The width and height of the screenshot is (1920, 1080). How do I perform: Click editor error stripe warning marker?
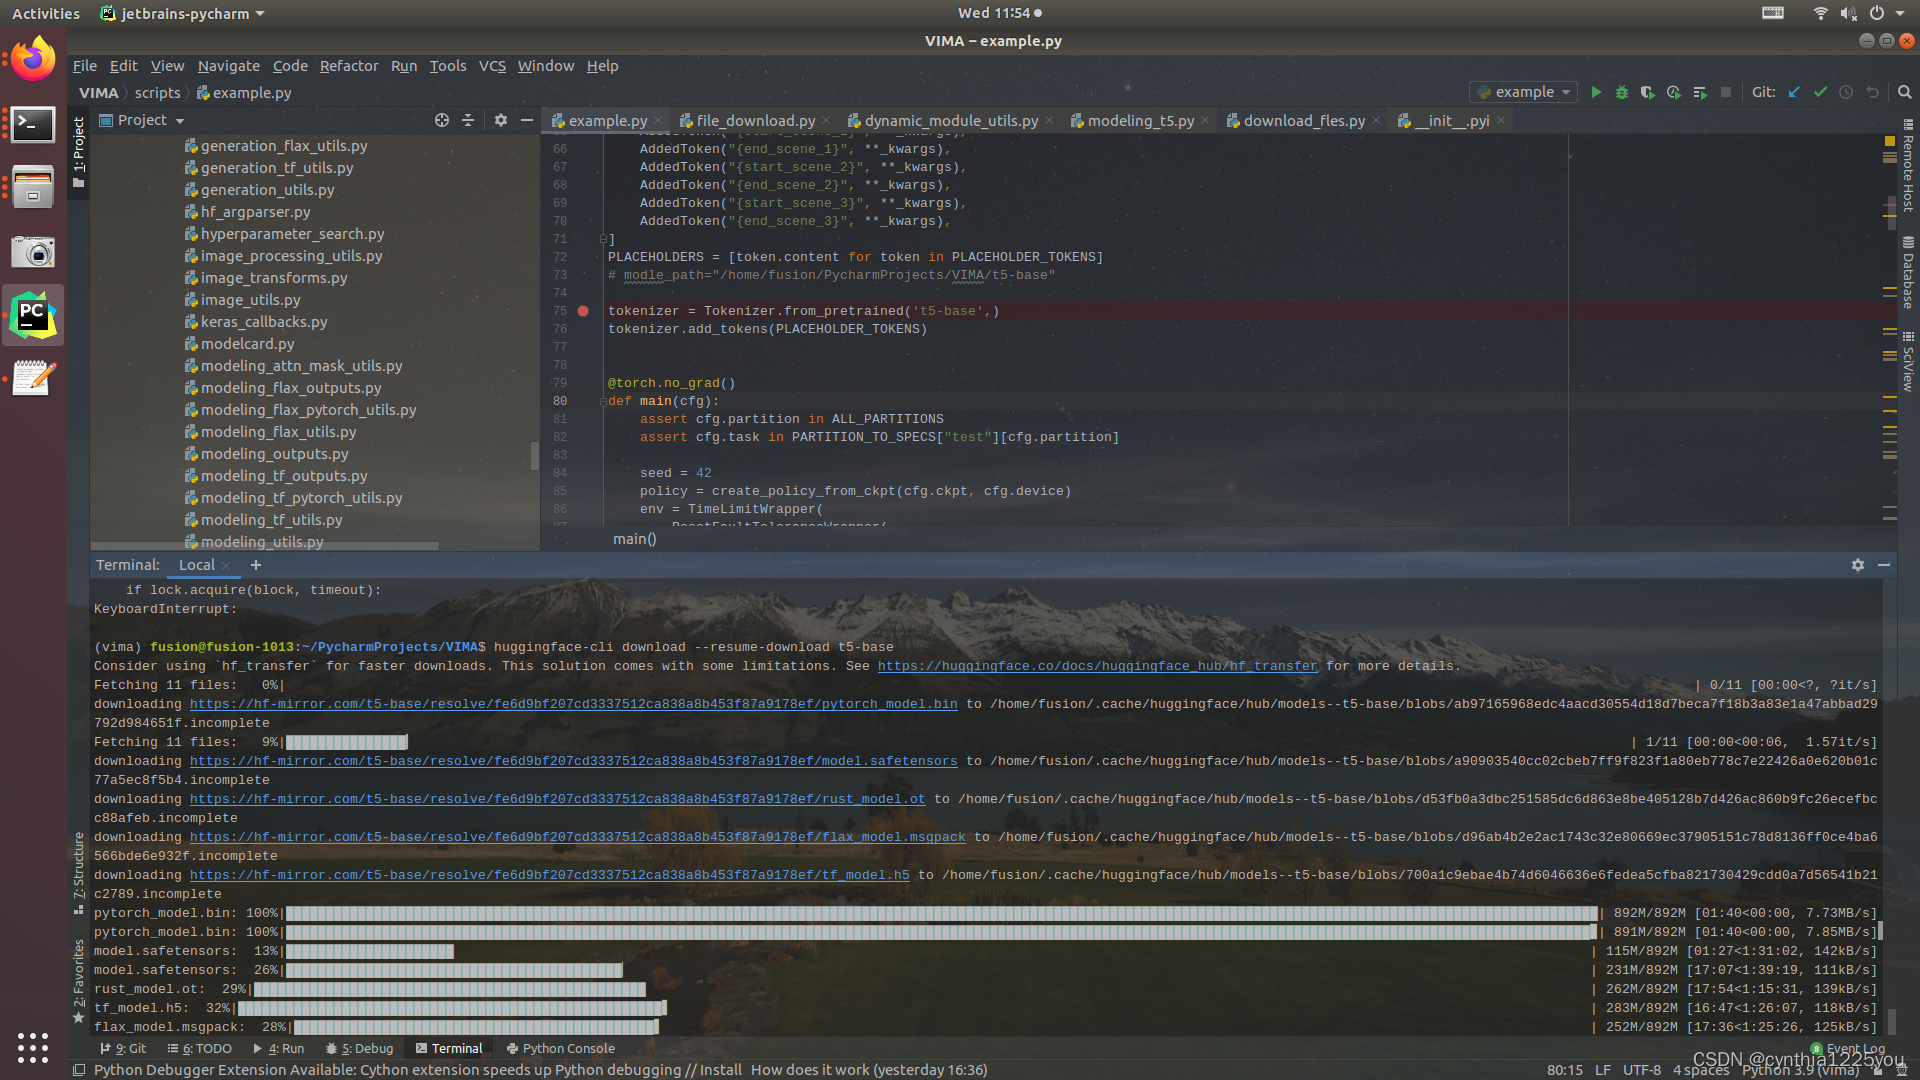pyautogui.click(x=1890, y=142)
